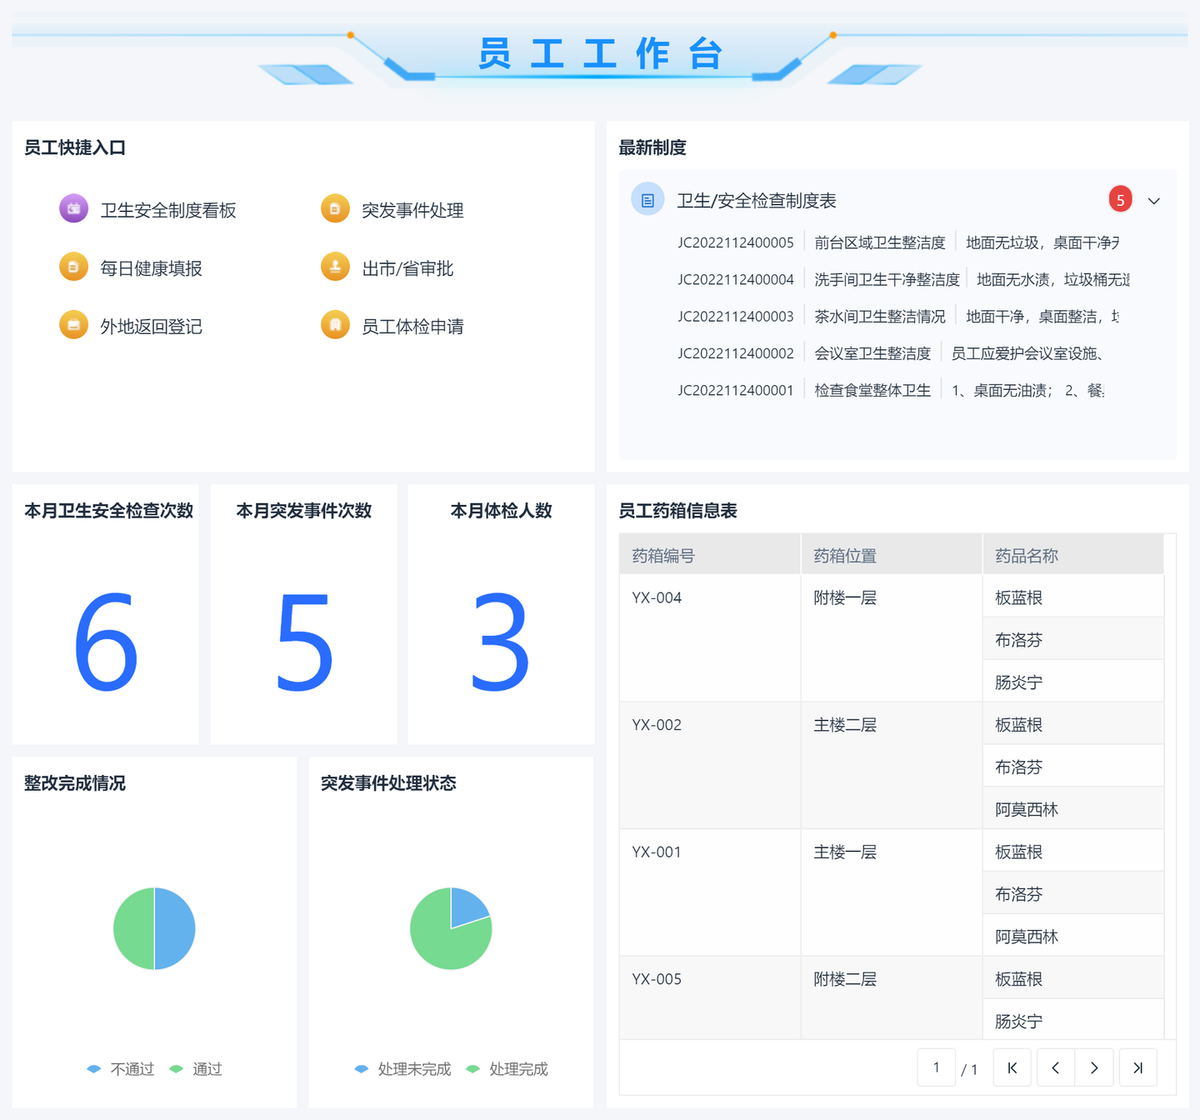Screen dimensions: 1200x1120
Task: Click the document icon beside 卫生/安全检查制度表
Action: pos(647,200)
